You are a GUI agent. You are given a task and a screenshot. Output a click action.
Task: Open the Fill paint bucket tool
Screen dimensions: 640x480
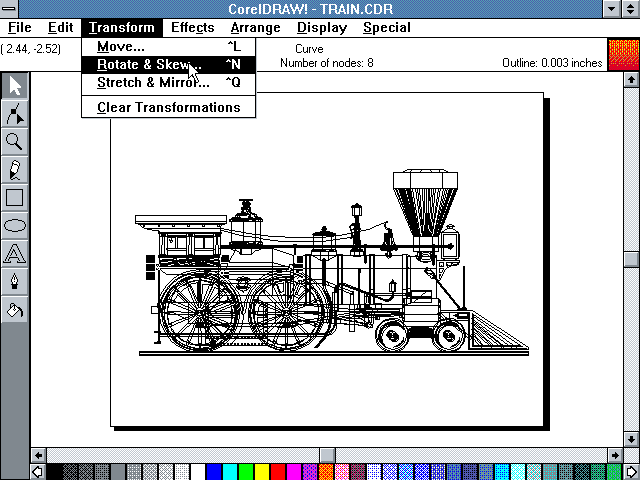(15, 309)
